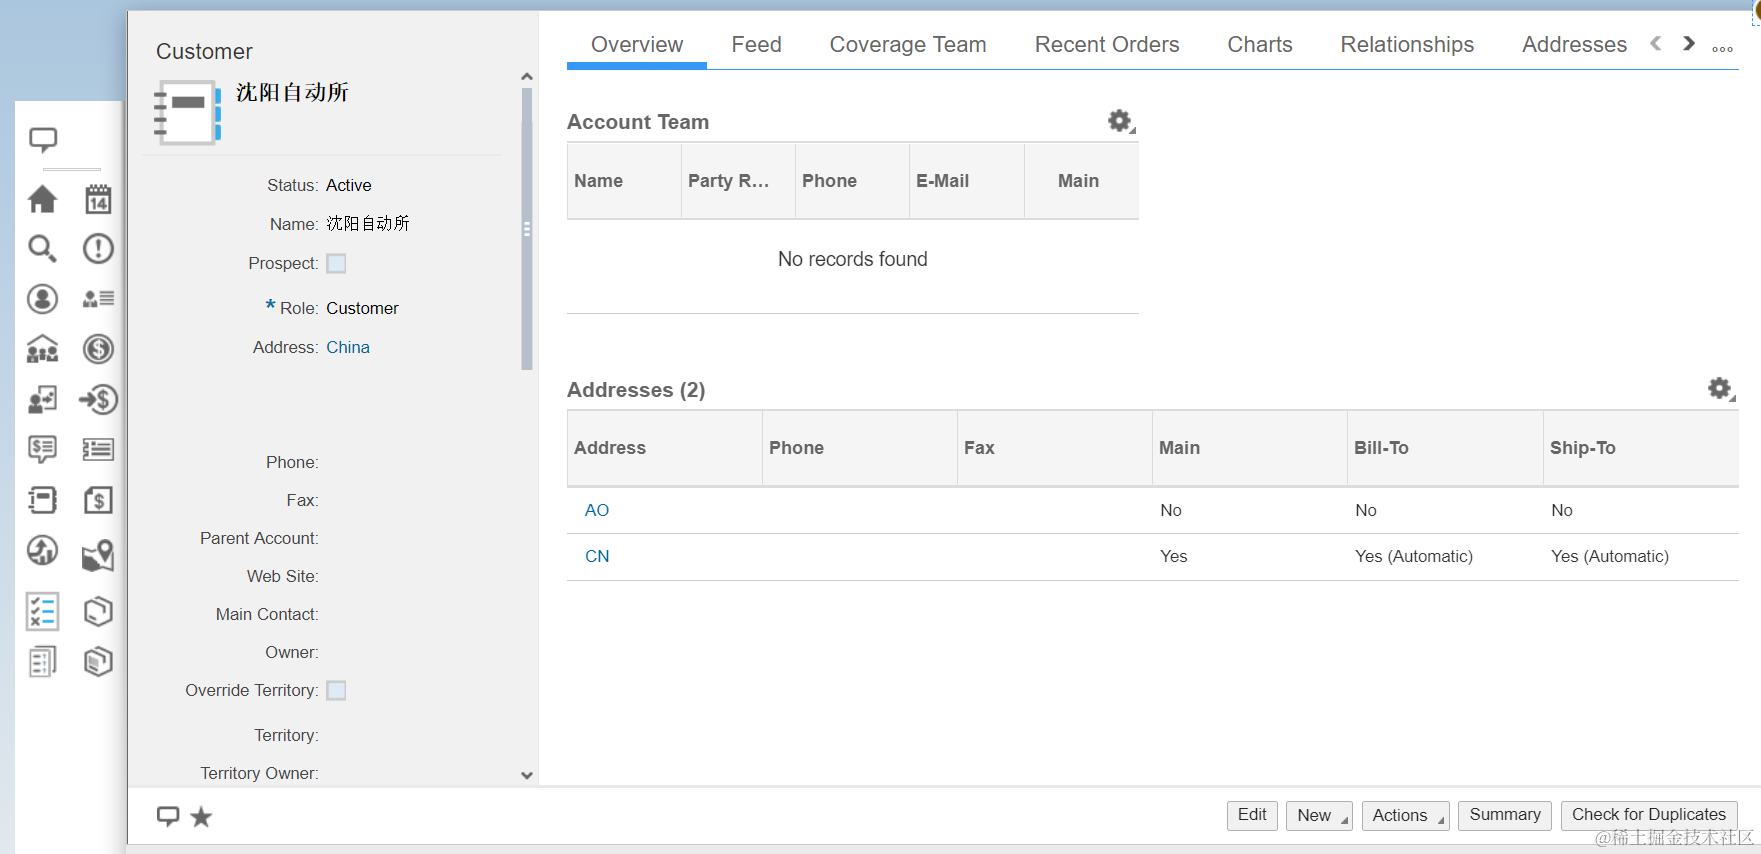
Task: Click Phone column header in Addresses table
Action: coord(859,448)
